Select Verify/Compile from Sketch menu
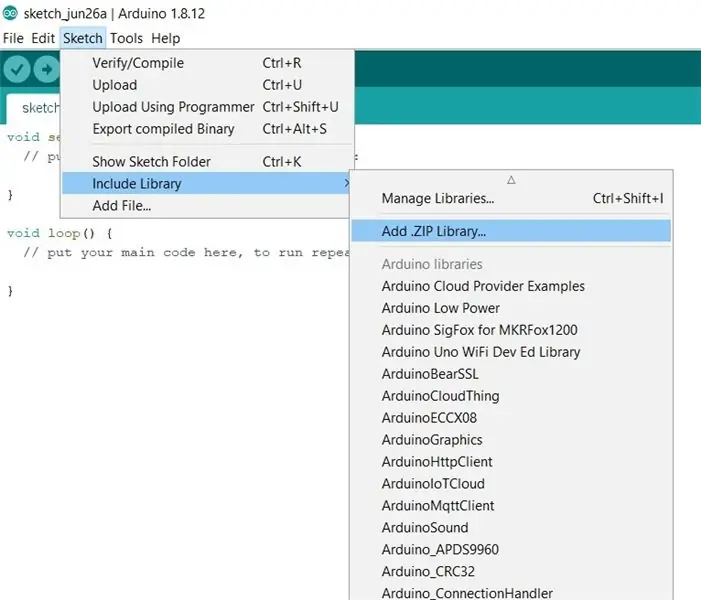This screenshot has height=600, width=701. [208, 63]
